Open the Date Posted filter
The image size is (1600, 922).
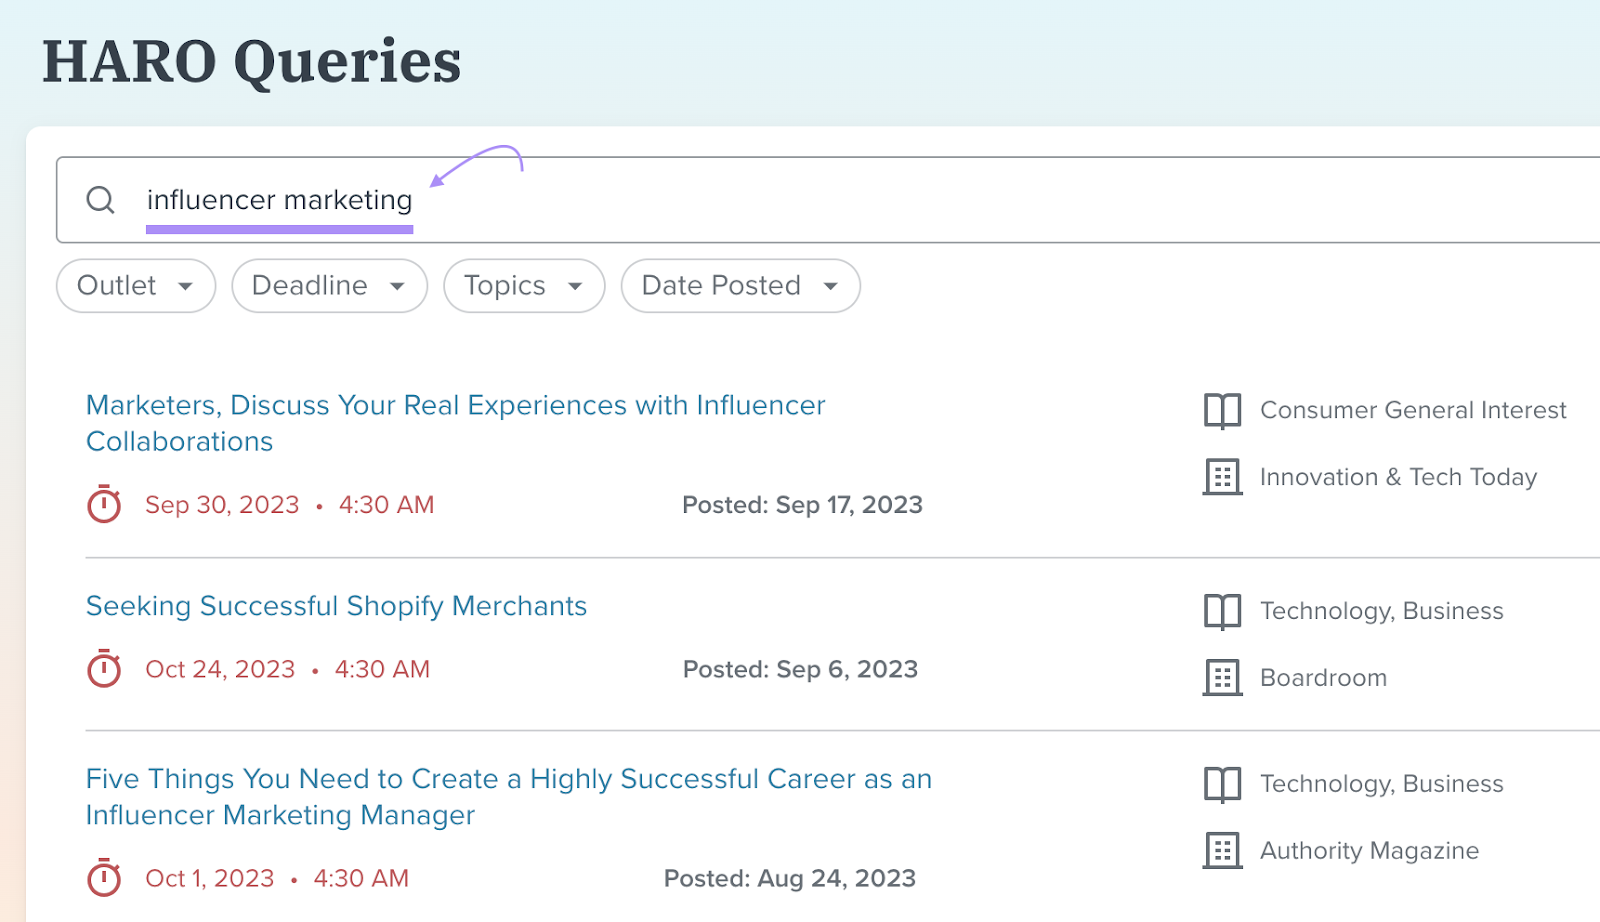[x=739, y=286]
